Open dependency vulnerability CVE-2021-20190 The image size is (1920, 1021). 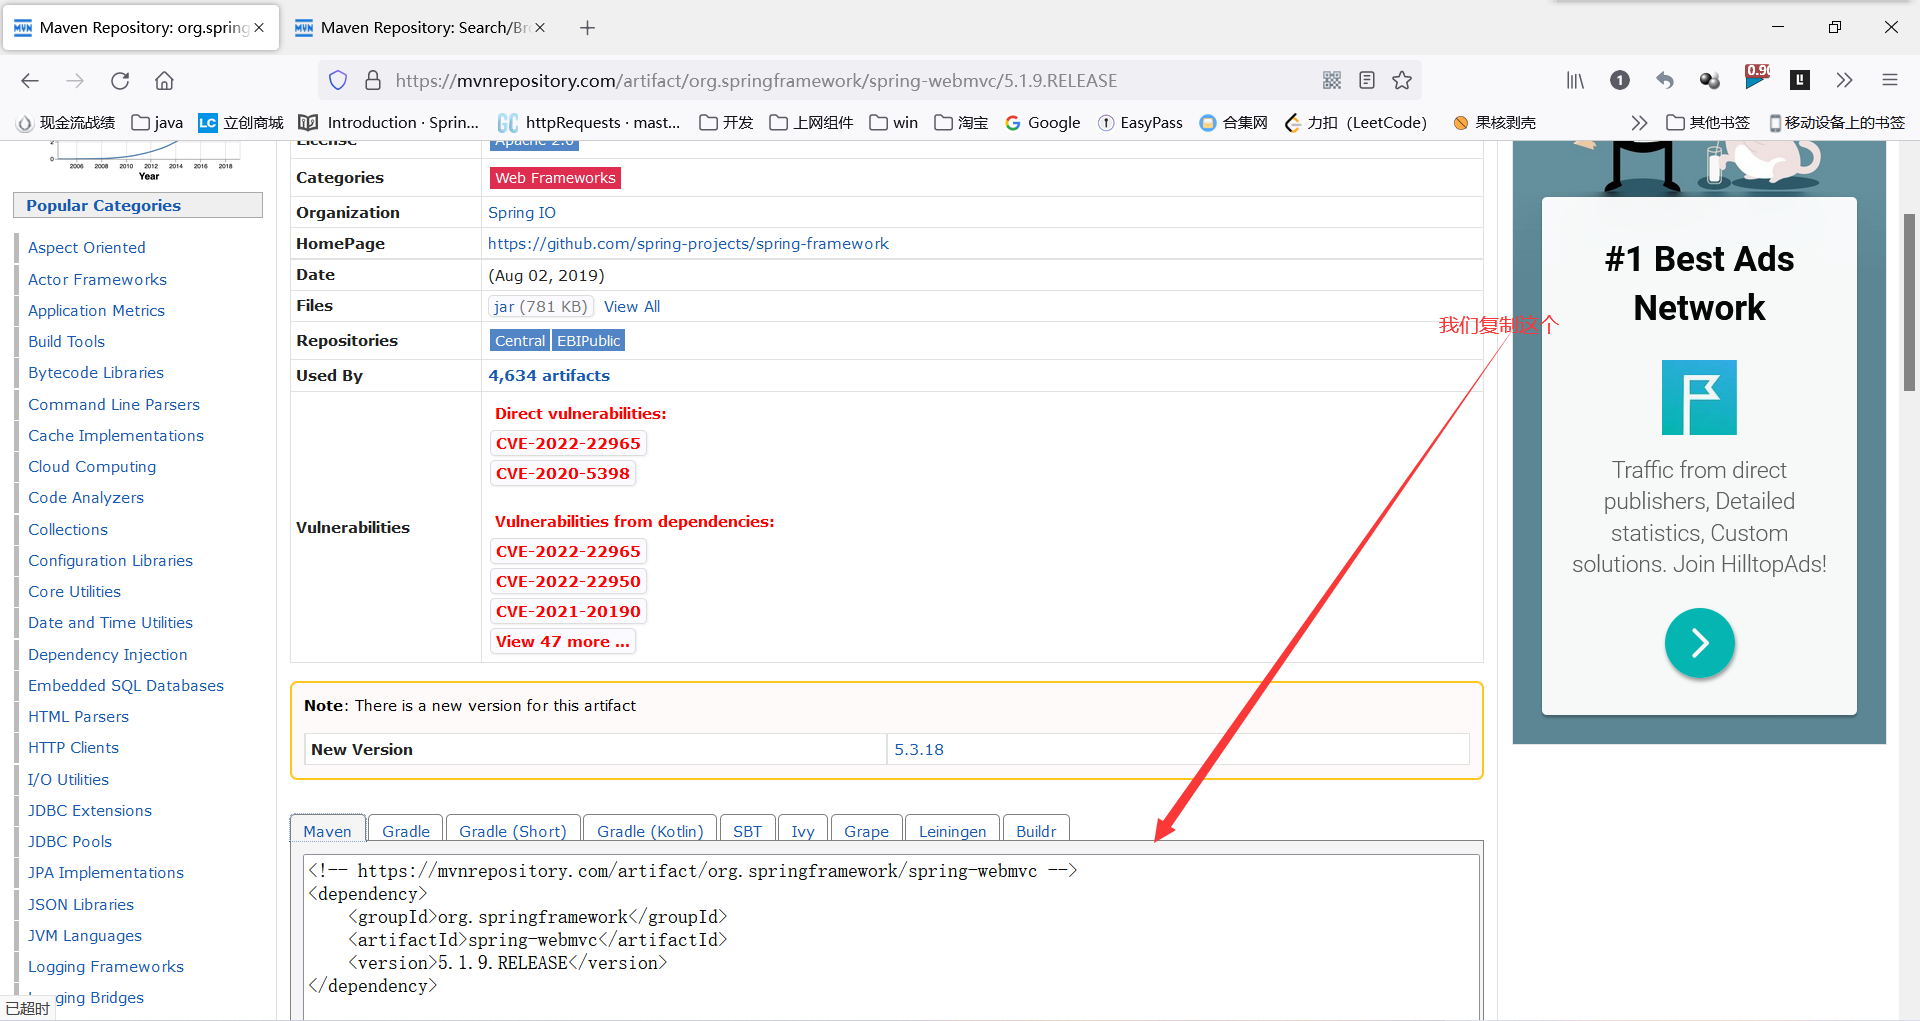pos(568,612)
